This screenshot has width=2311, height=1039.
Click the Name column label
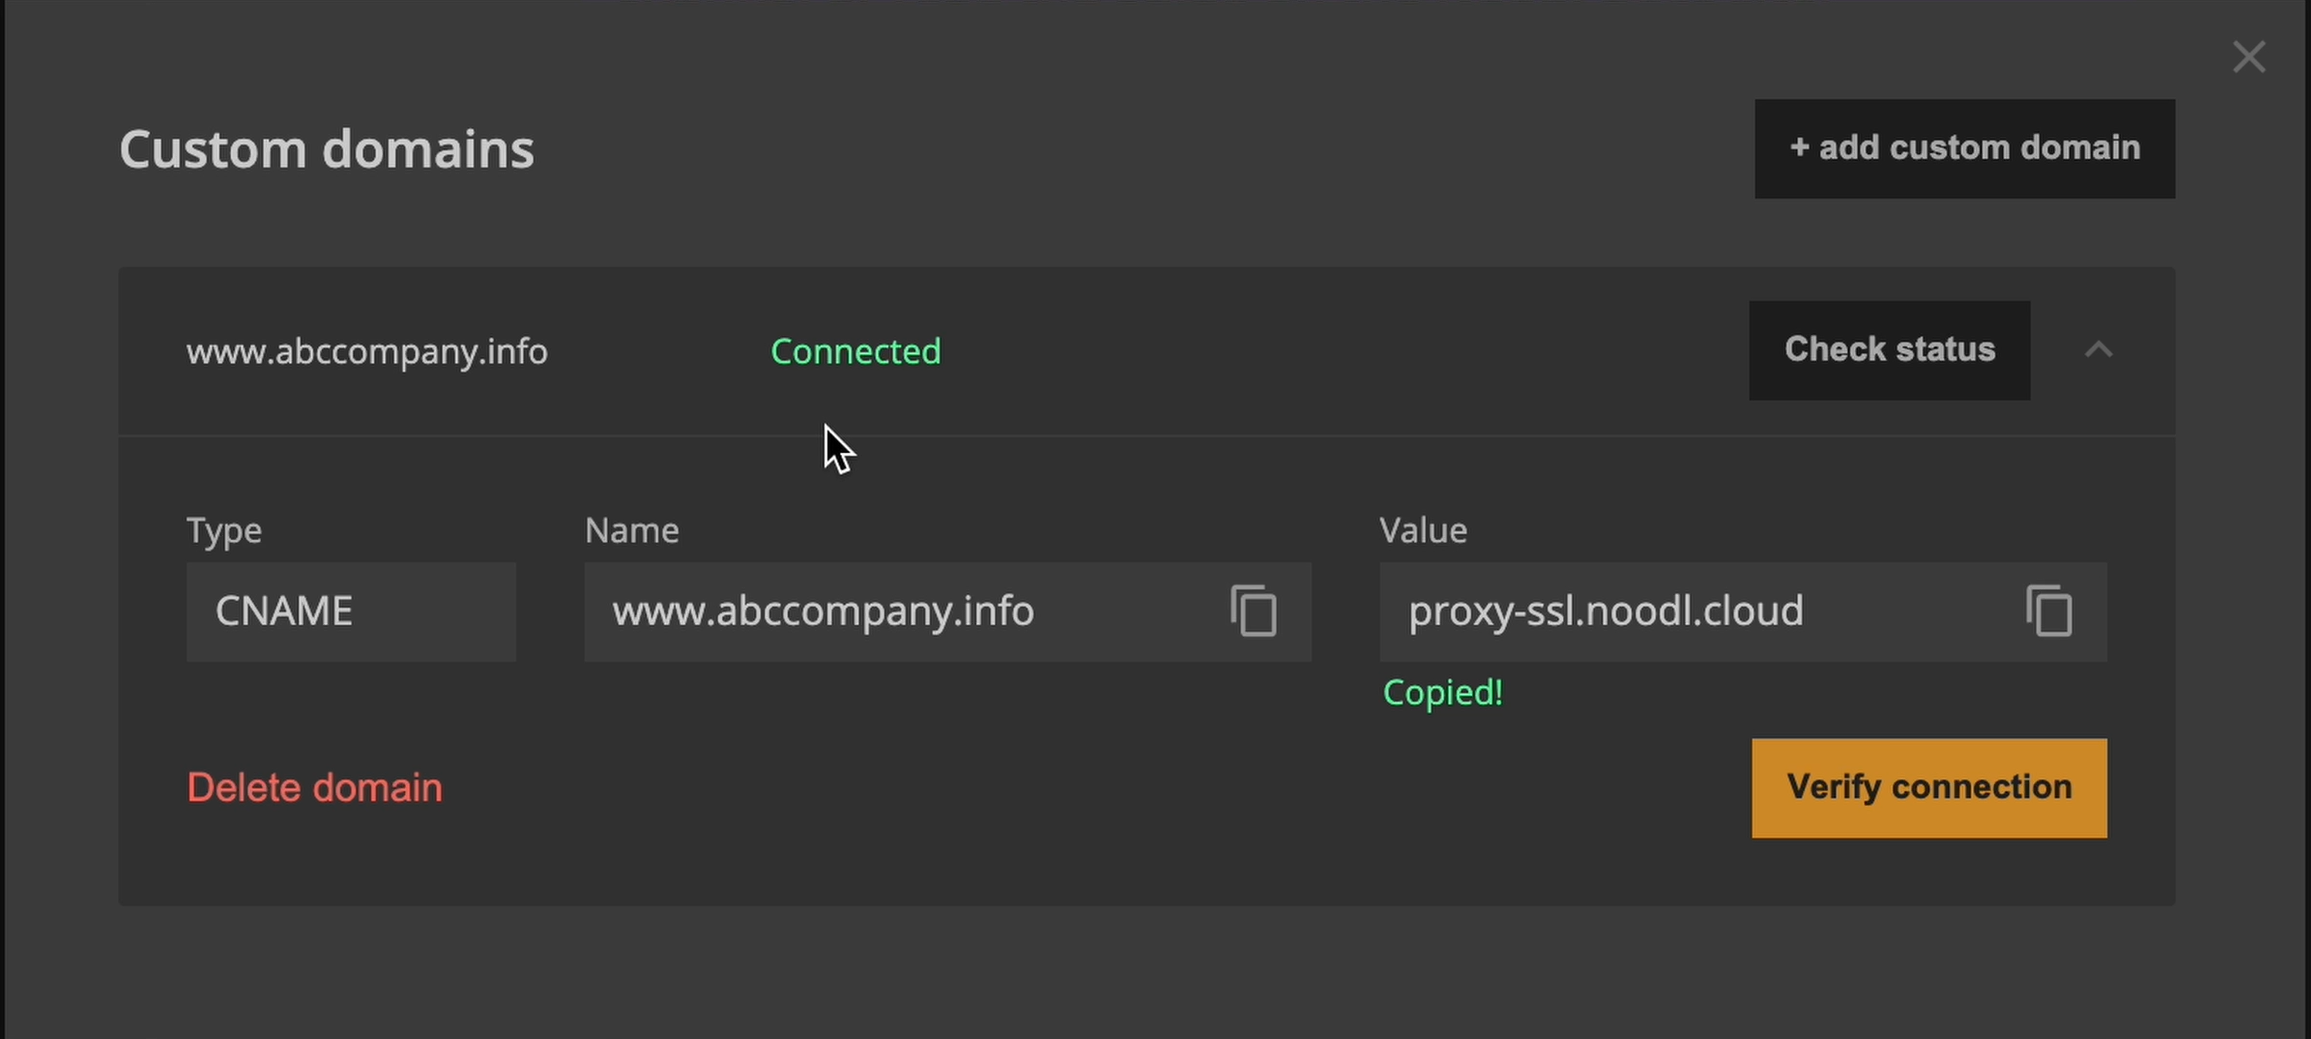coord(631,530)
